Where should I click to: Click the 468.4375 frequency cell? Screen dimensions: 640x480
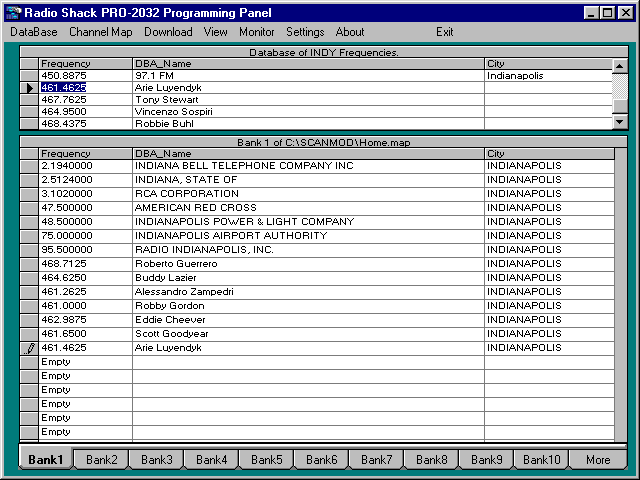tap(85, 124)
